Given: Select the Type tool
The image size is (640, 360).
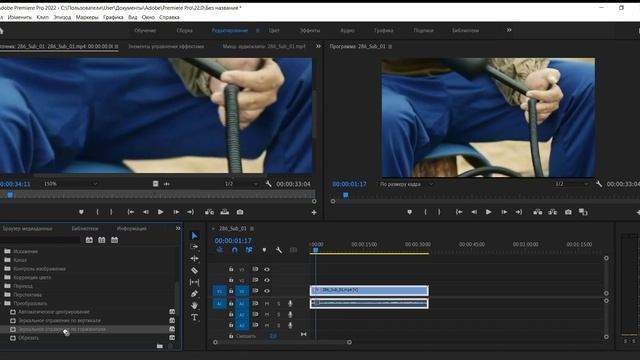Looking at the screenshot, I should (194, 317).
